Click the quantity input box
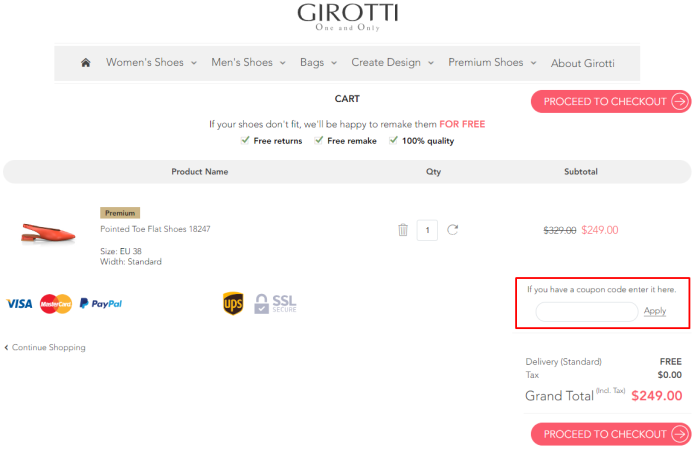The image size is (700, 451). tap(427, 230)
